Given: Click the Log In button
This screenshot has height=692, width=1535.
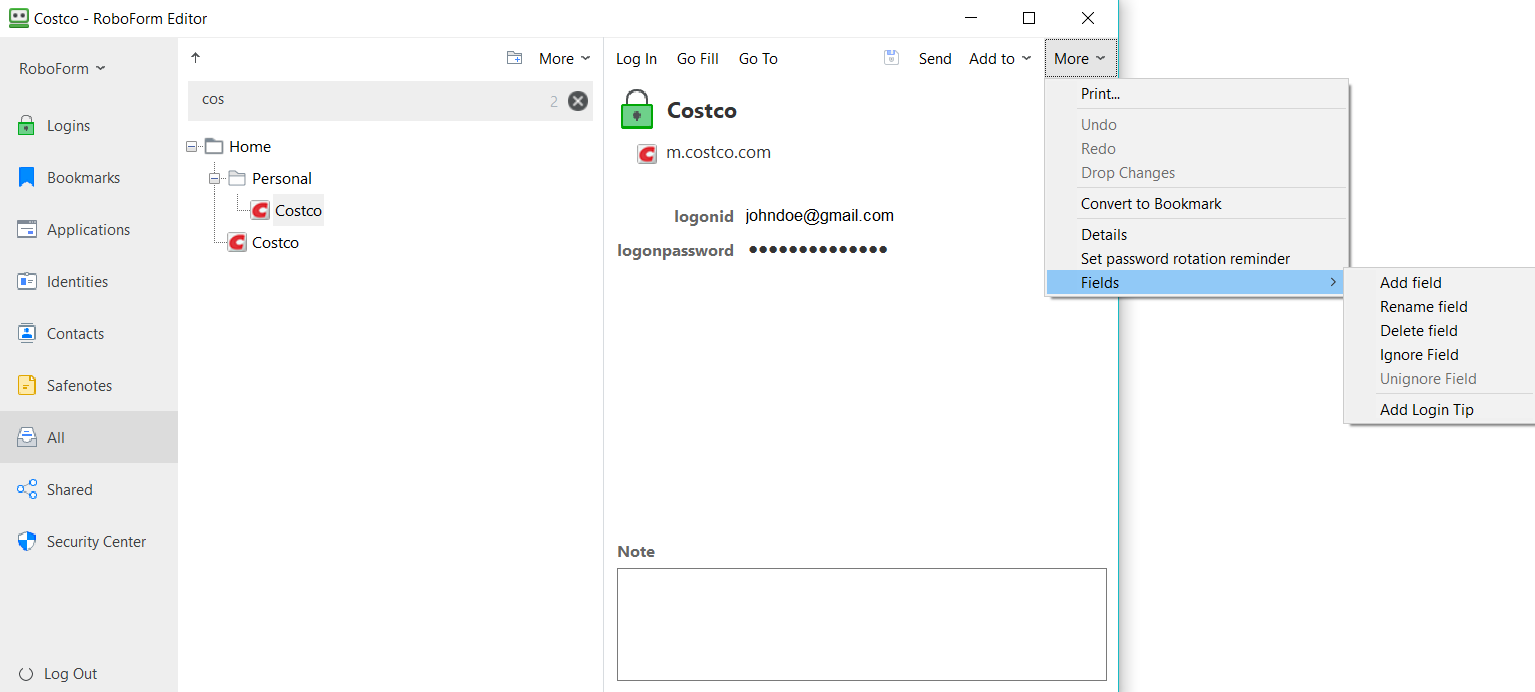Looking at the screenshot, I should click(636, 59).
